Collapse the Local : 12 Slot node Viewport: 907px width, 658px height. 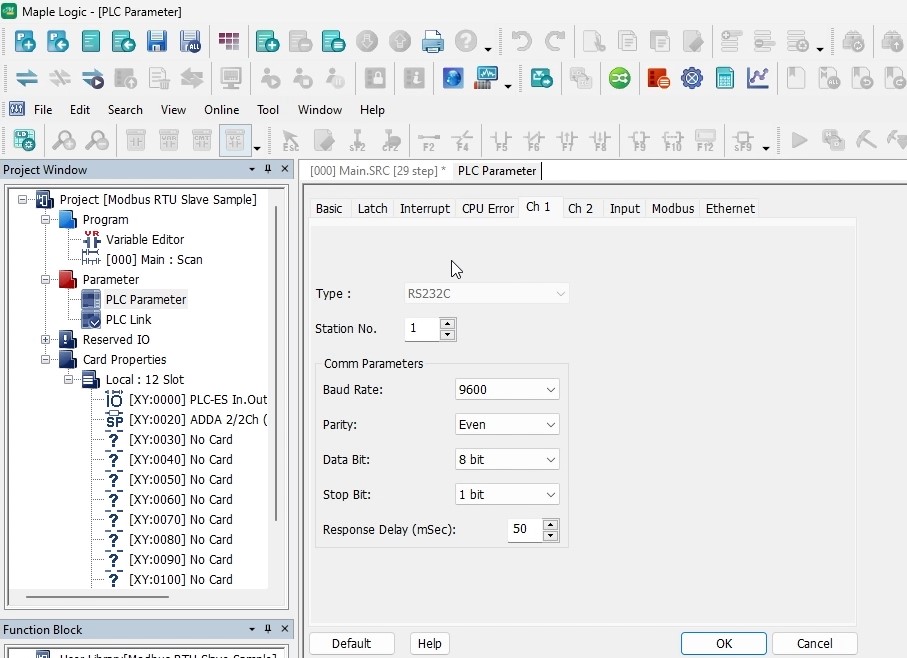68,380
